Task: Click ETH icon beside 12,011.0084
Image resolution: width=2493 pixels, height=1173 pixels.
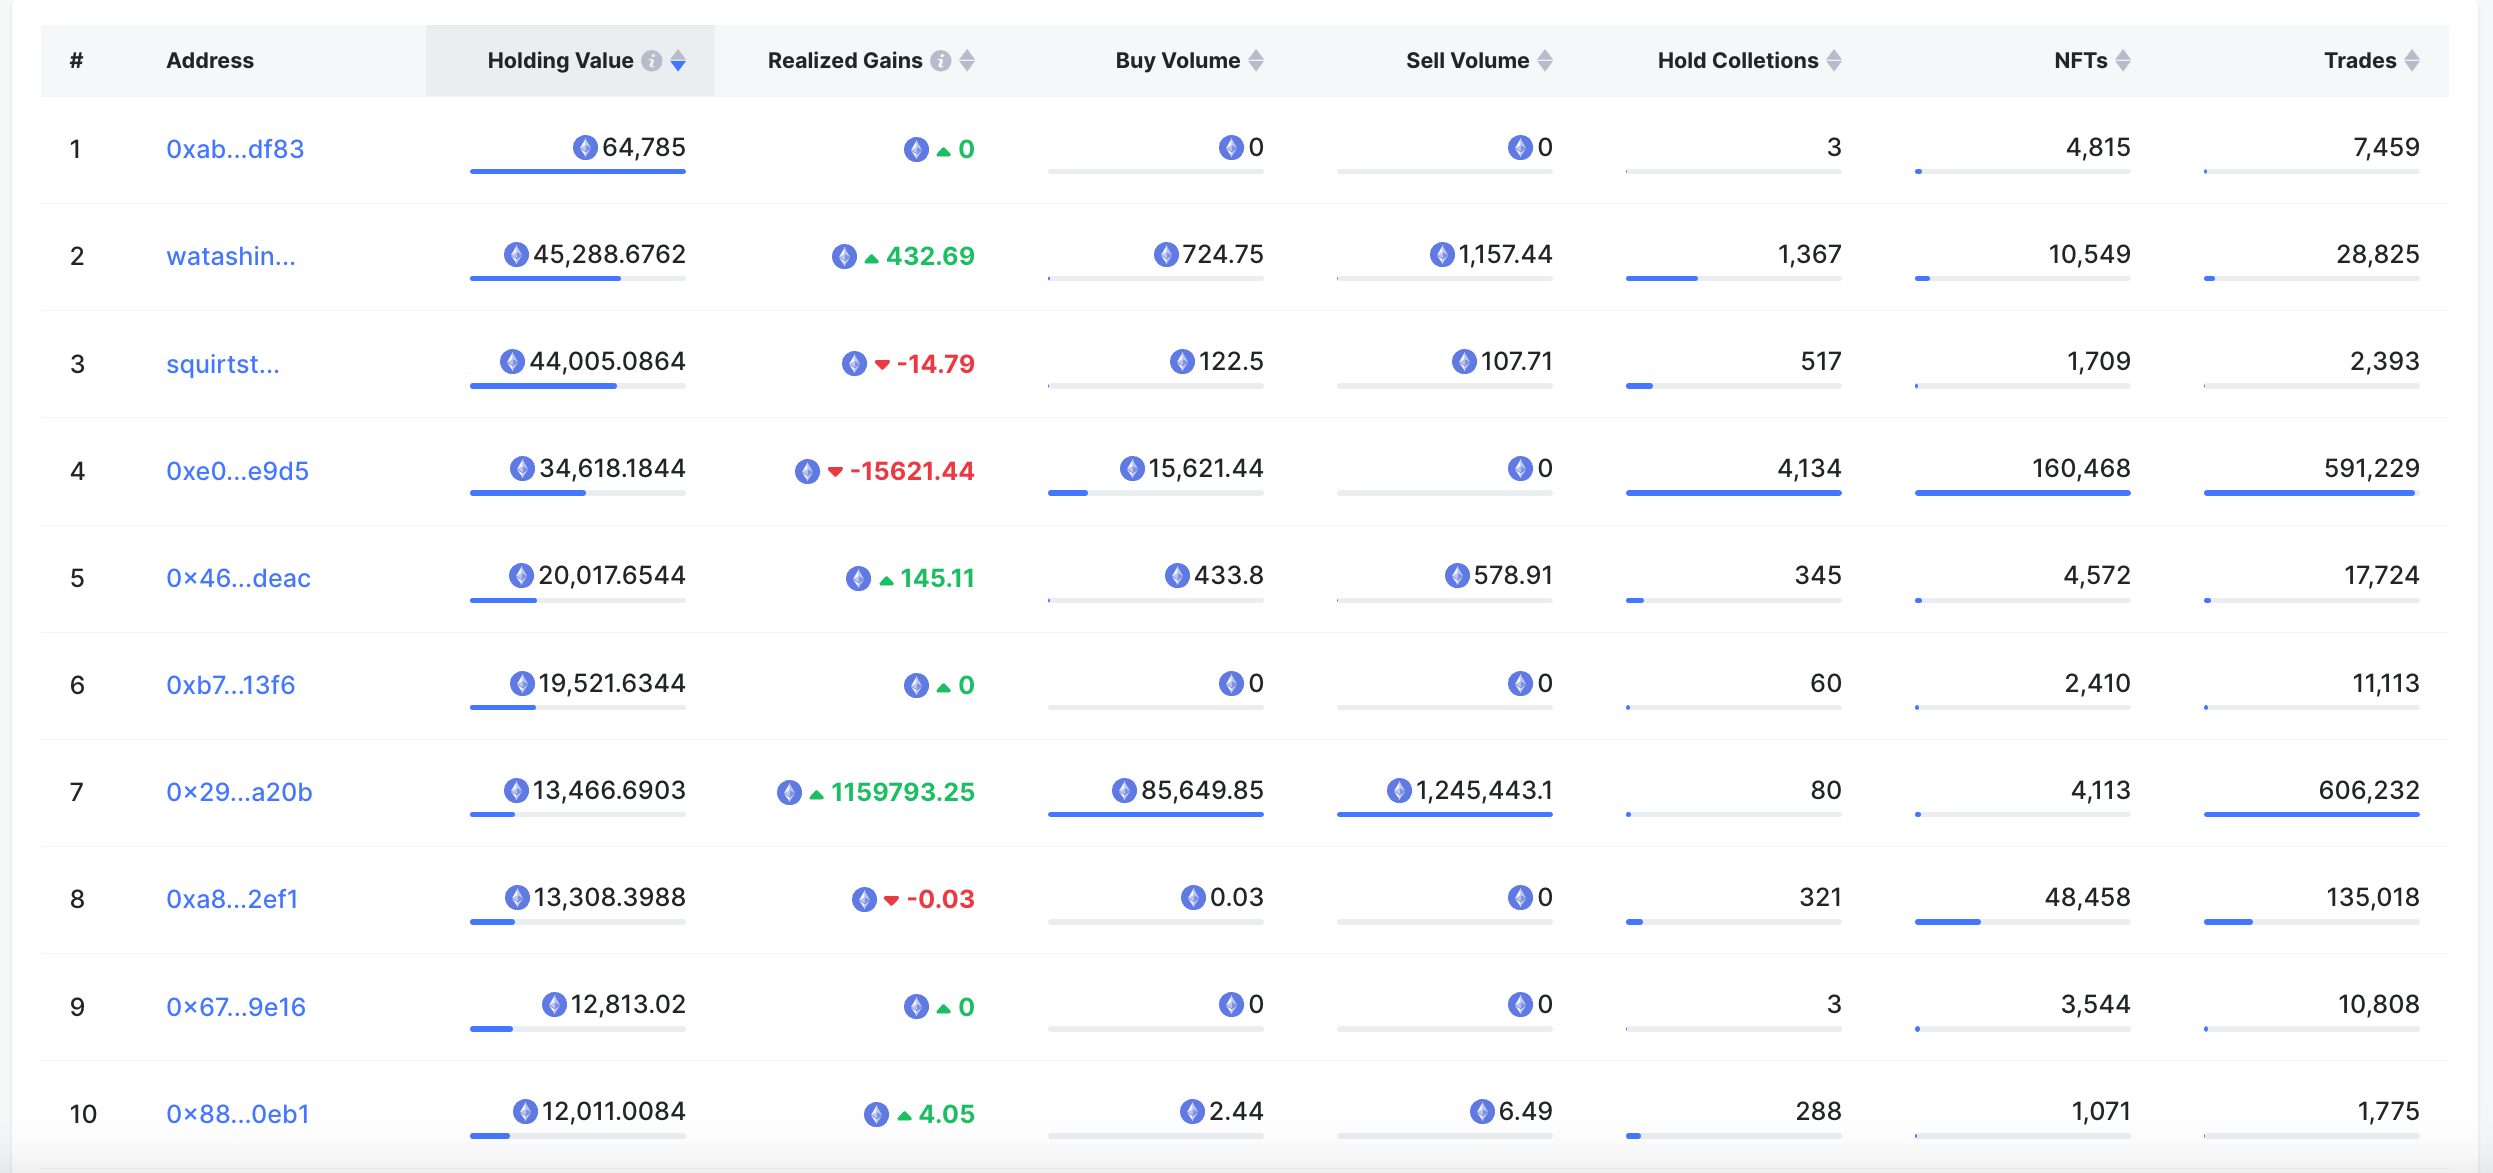Action: (525, 1112)
